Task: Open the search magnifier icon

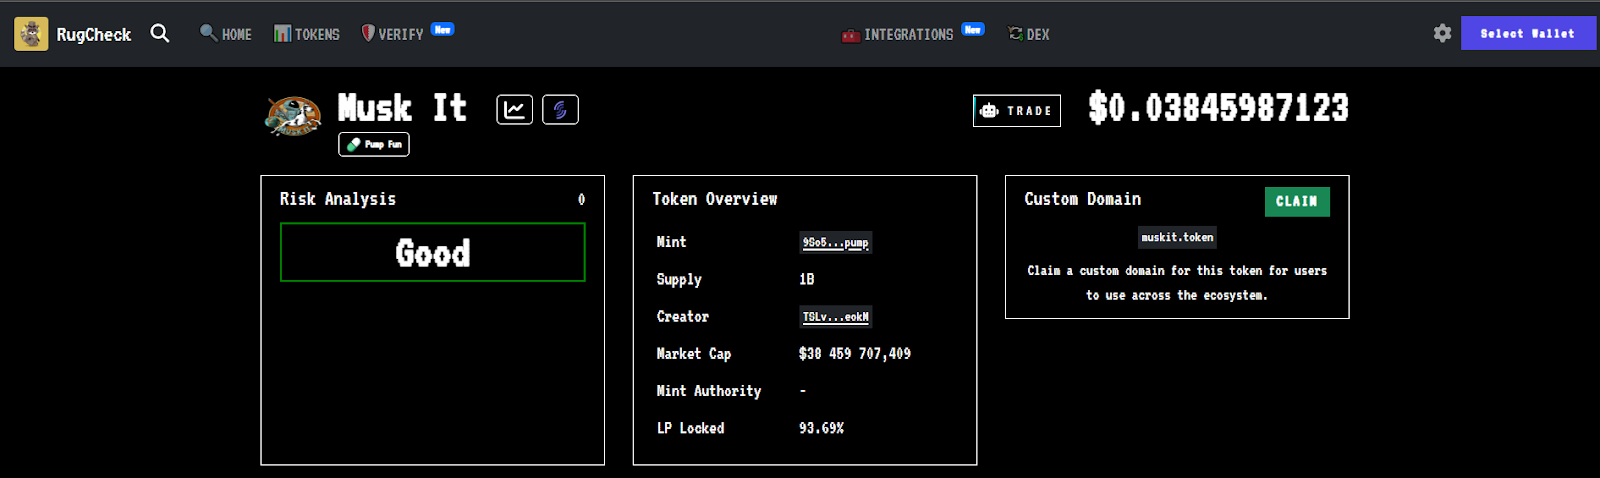Action: tap(160, 33)
